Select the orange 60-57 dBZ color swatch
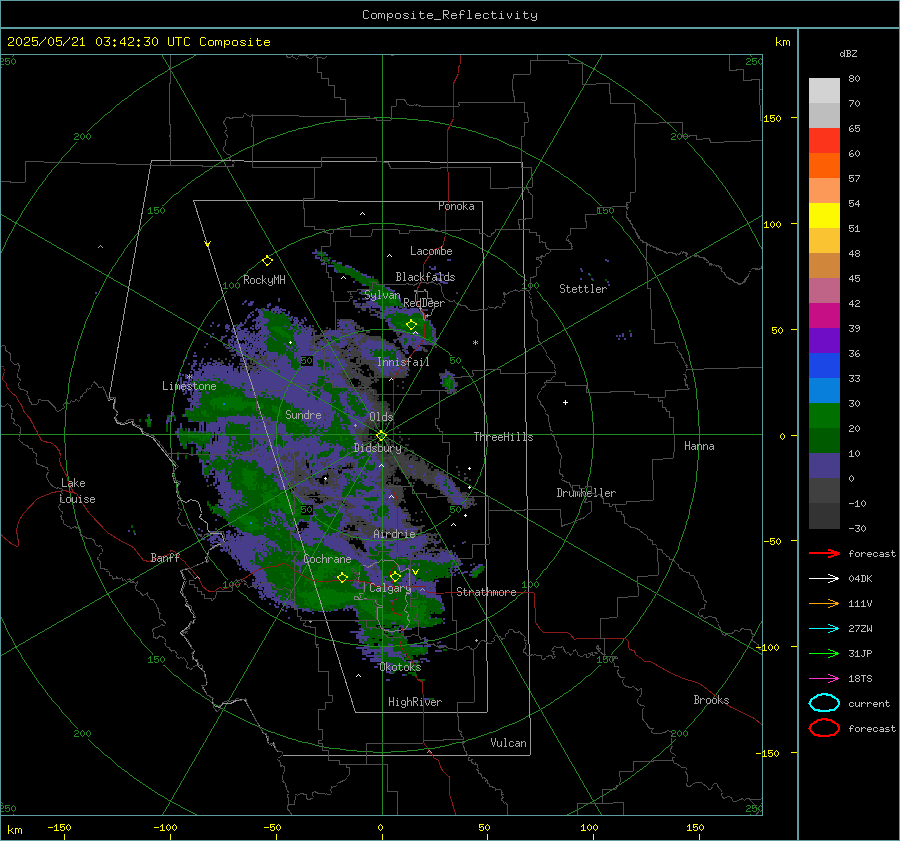This screenshot has height=841, width=900. 824,166
